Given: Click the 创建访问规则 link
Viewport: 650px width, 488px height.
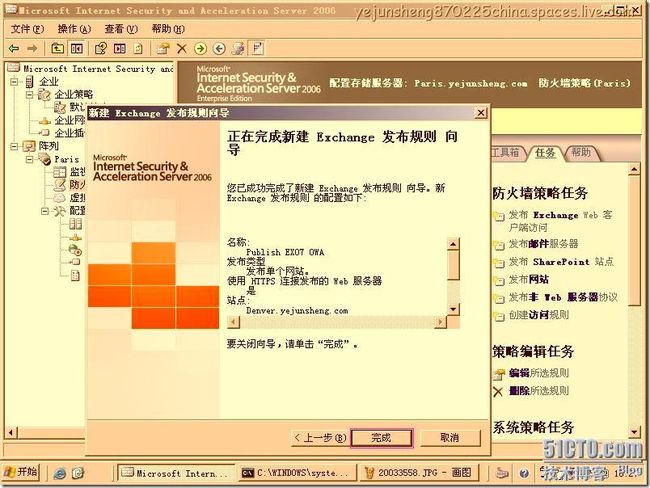Looking at the screenshot, I should pos(538,315).
